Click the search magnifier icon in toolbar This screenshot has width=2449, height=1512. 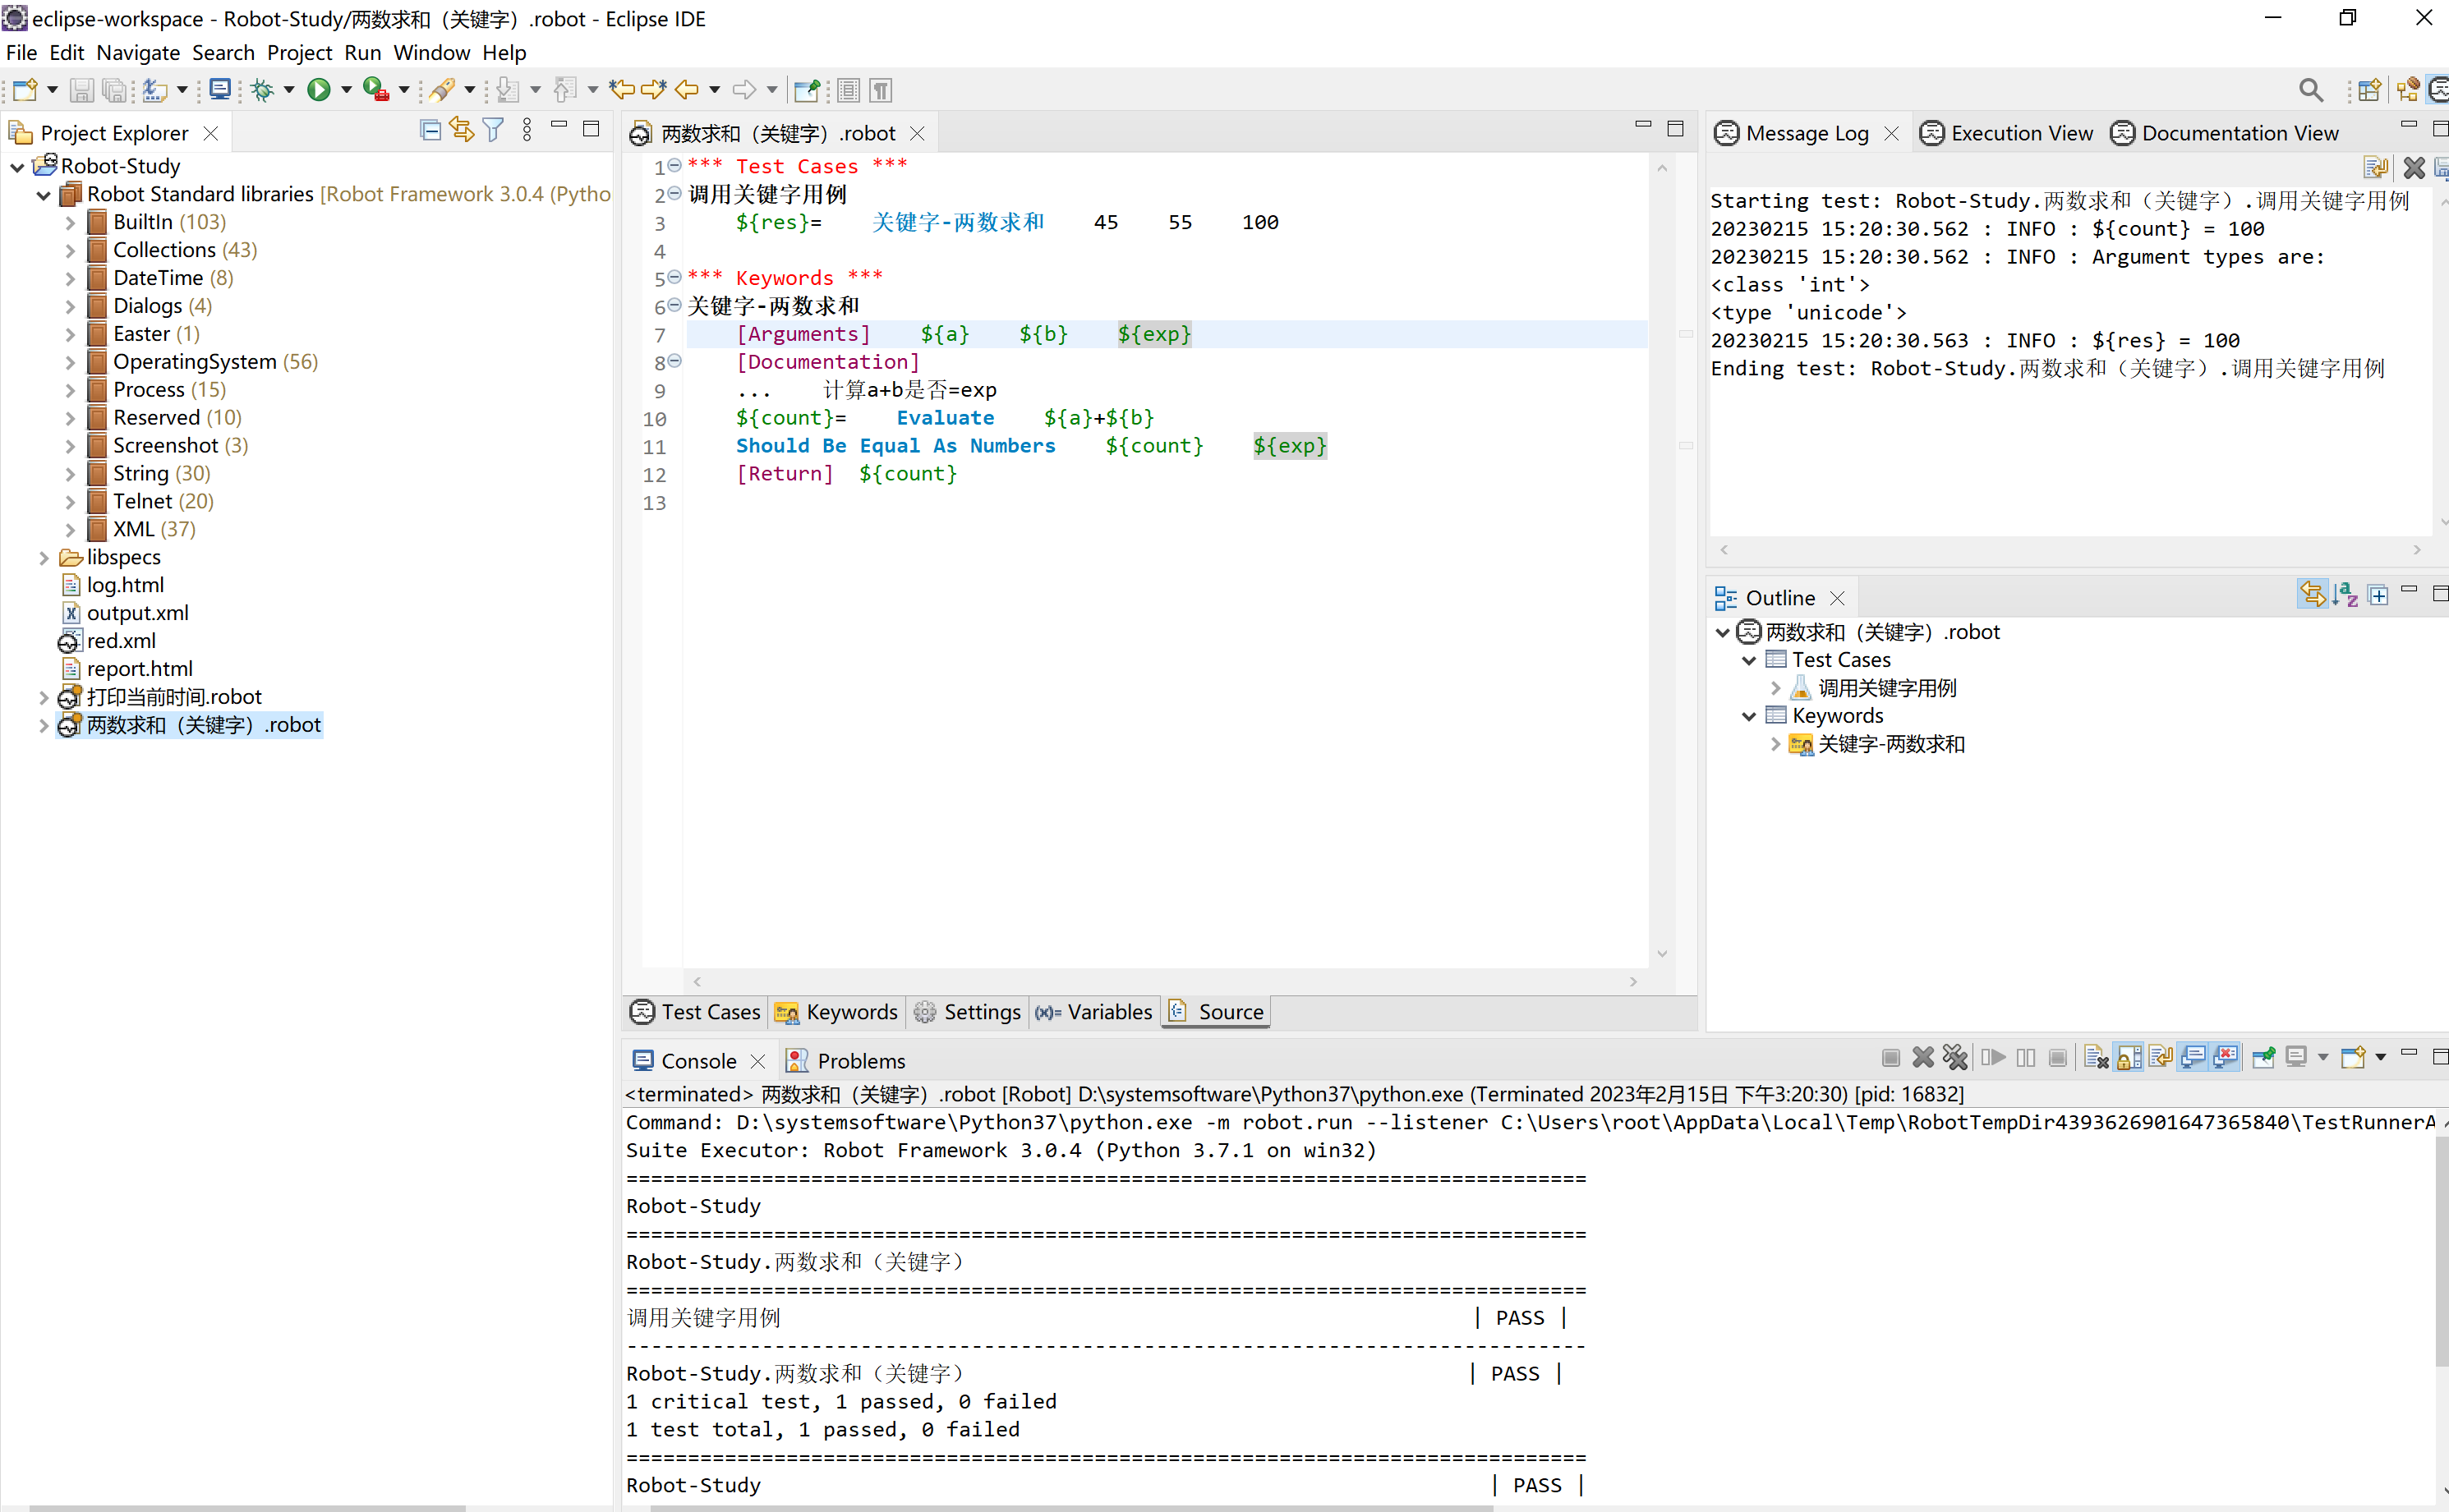pos(2311,90)
